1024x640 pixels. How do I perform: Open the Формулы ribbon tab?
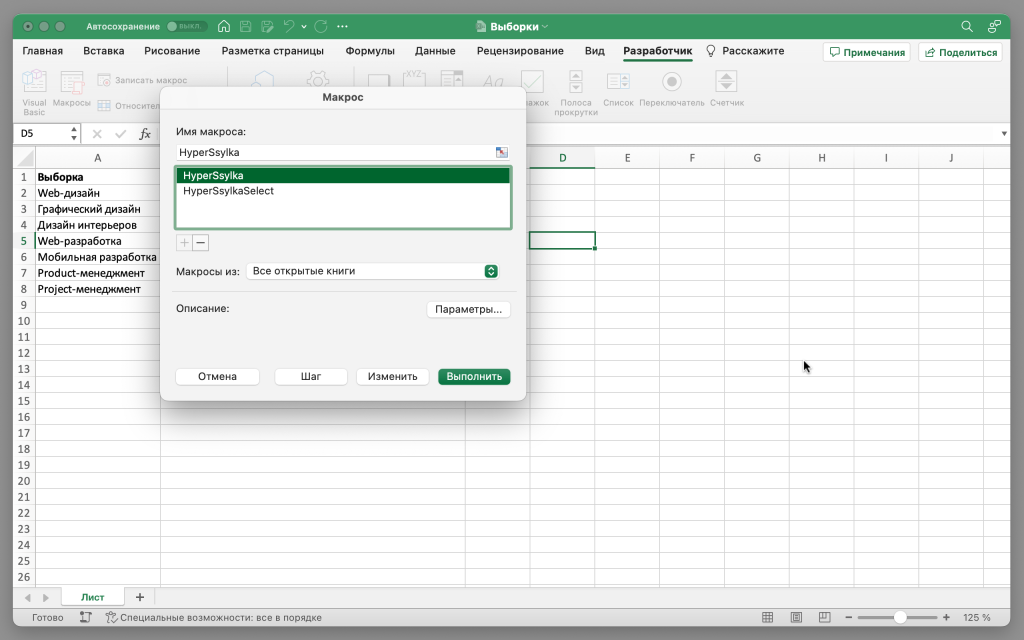click(x=370, y=51)
